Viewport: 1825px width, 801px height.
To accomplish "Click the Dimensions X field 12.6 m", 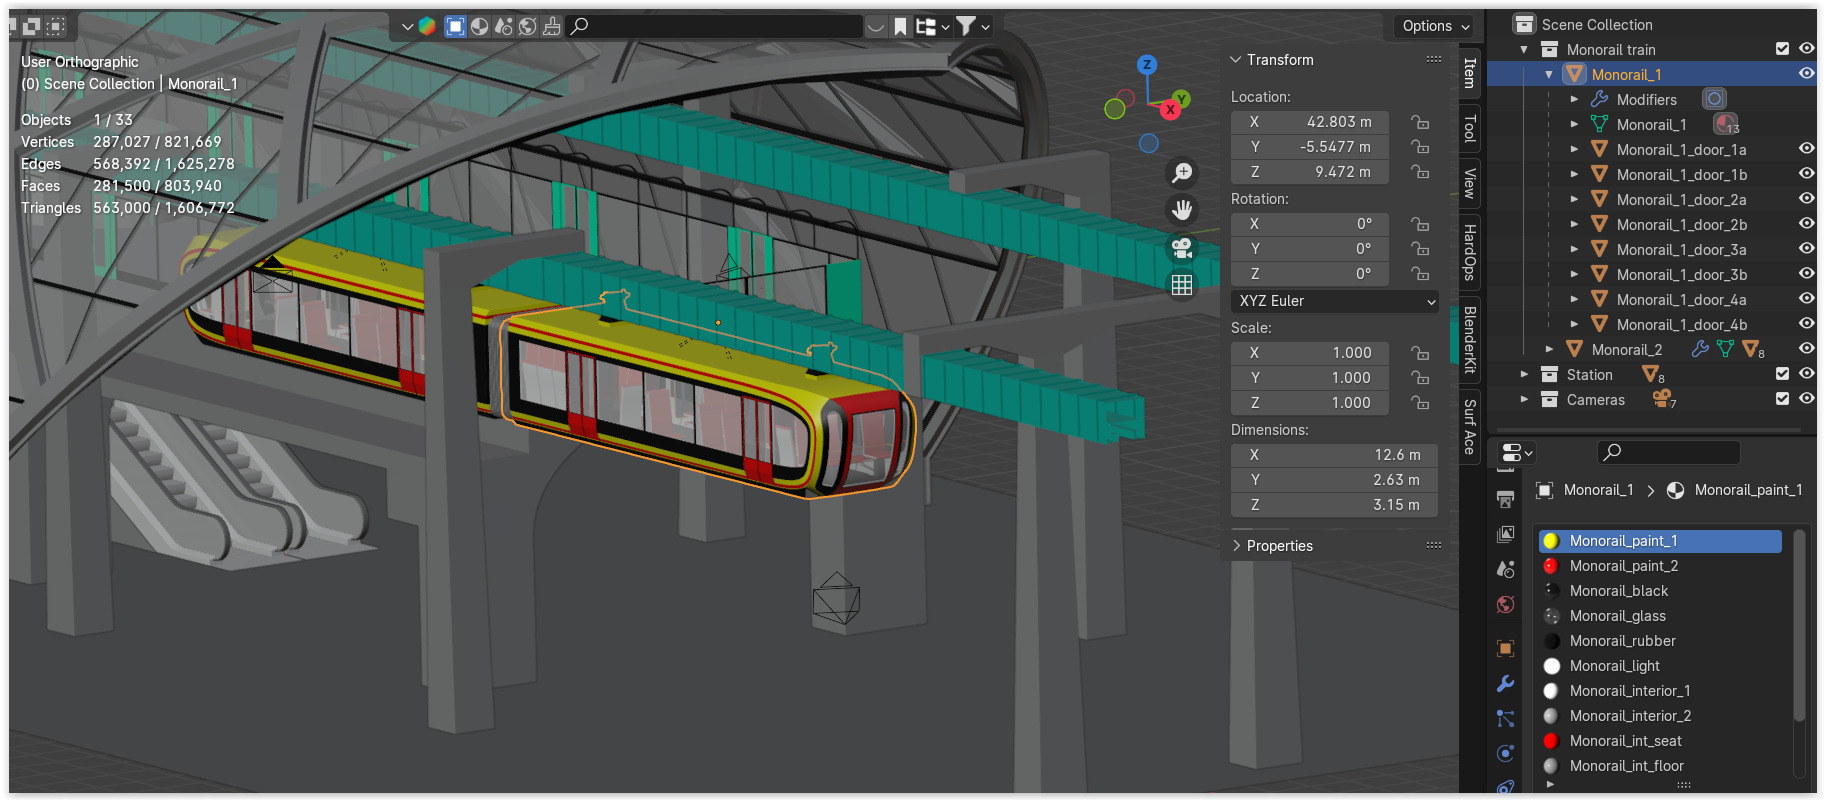I will [x=1334, y=455].
